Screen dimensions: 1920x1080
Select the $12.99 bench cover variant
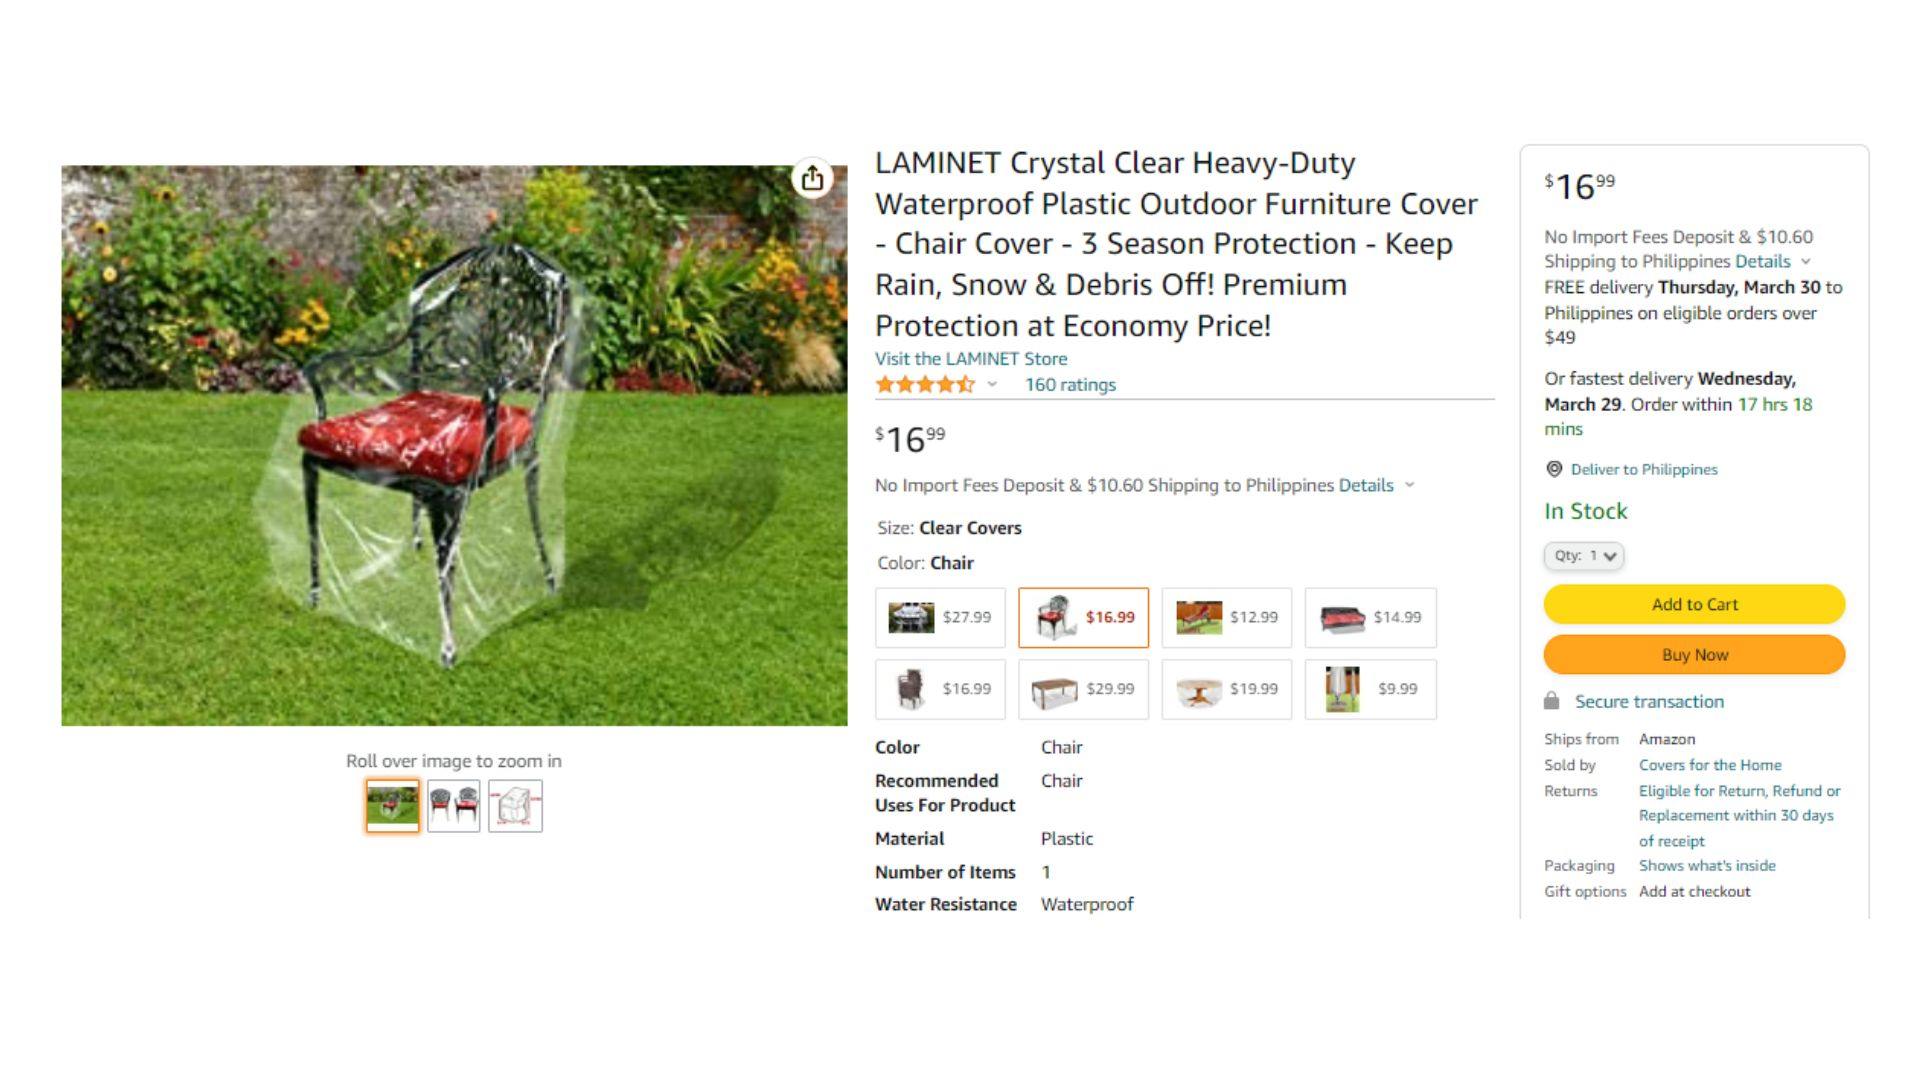click(1227, 617)
